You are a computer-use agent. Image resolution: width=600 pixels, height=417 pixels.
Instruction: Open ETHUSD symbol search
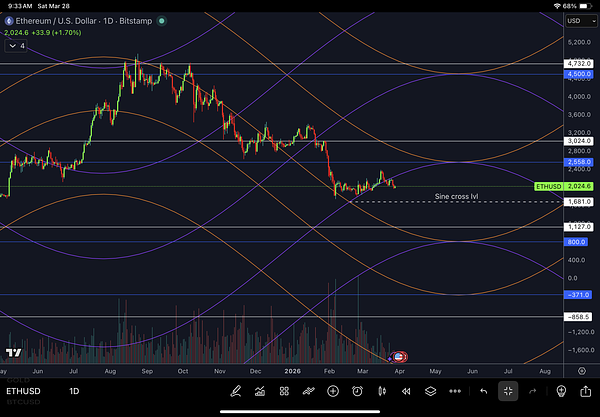click(22, 390)
